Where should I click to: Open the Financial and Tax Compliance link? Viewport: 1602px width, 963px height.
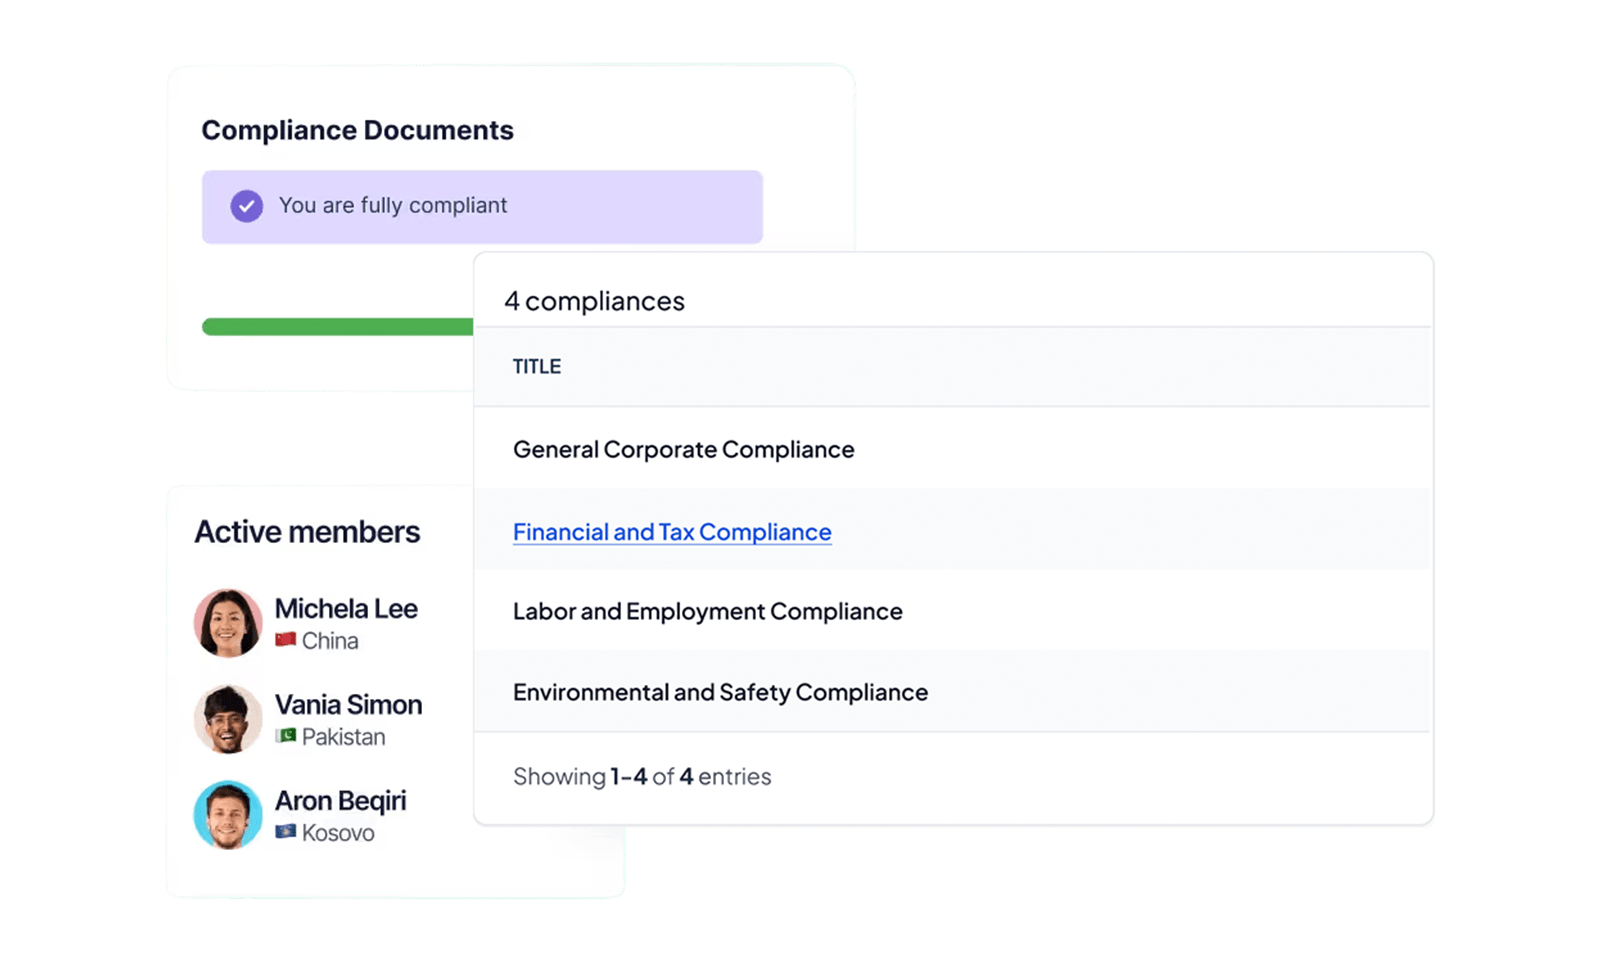pyautogui.click(x=671, y=531)
